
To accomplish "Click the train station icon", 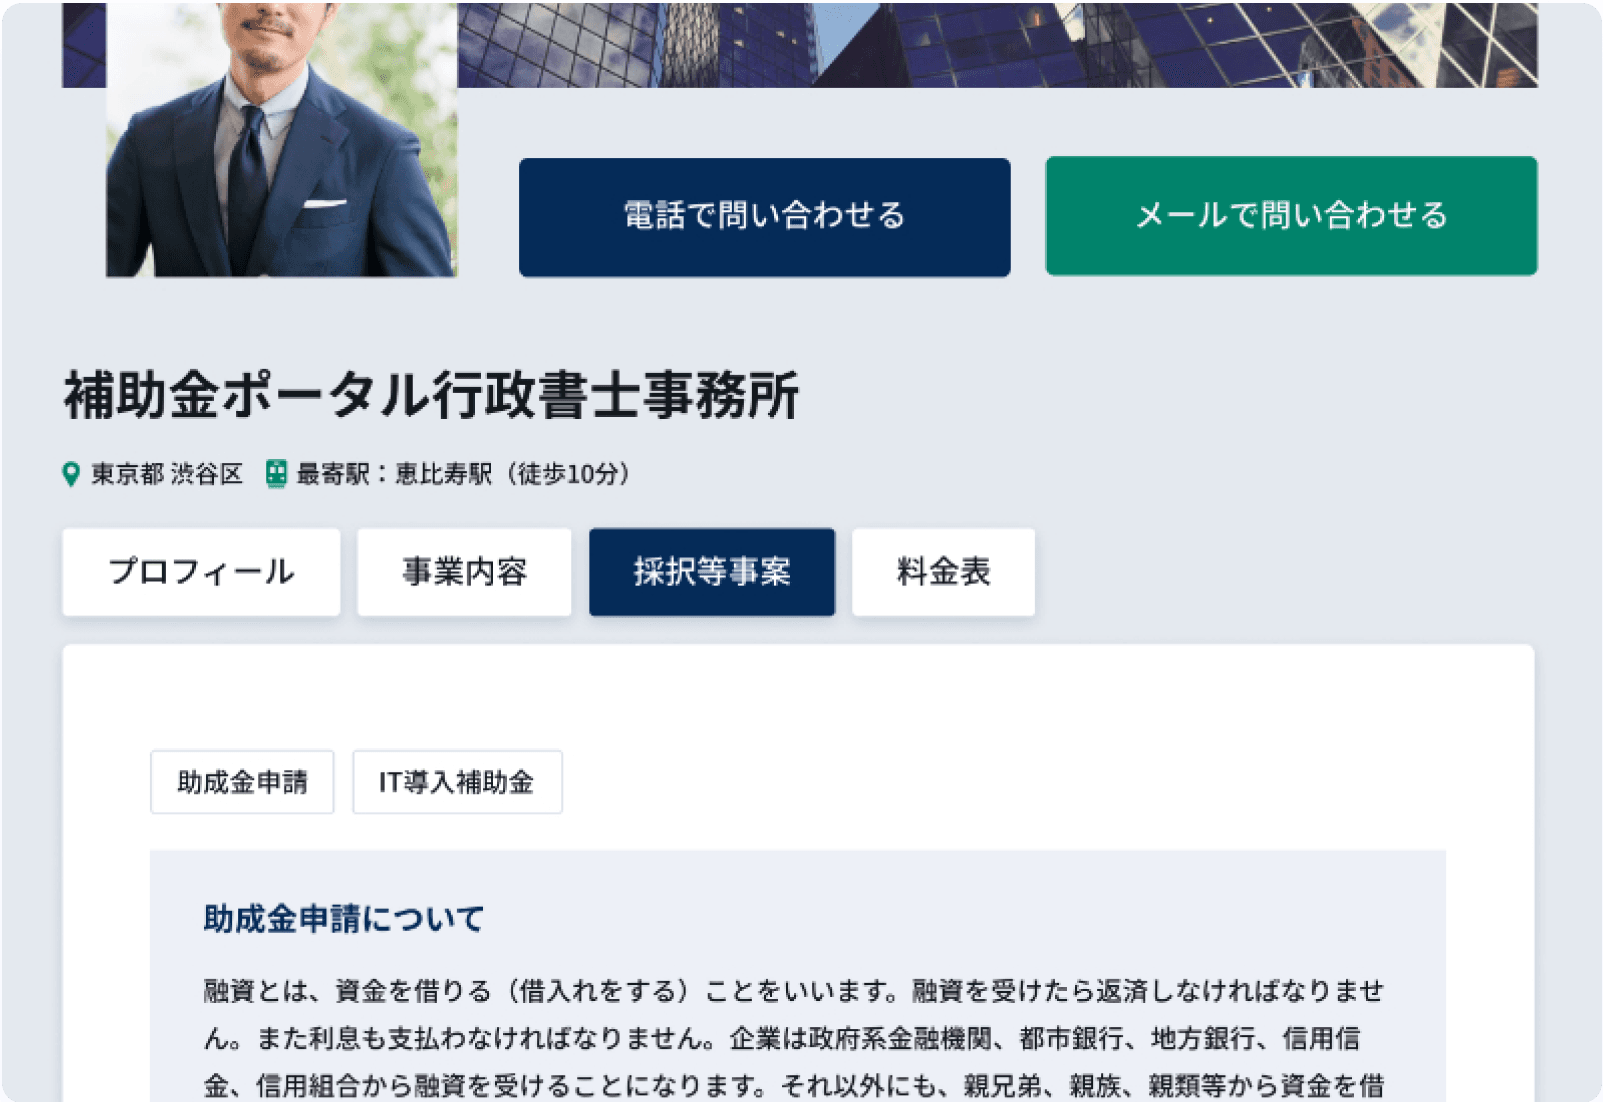I will coord(276,474).
